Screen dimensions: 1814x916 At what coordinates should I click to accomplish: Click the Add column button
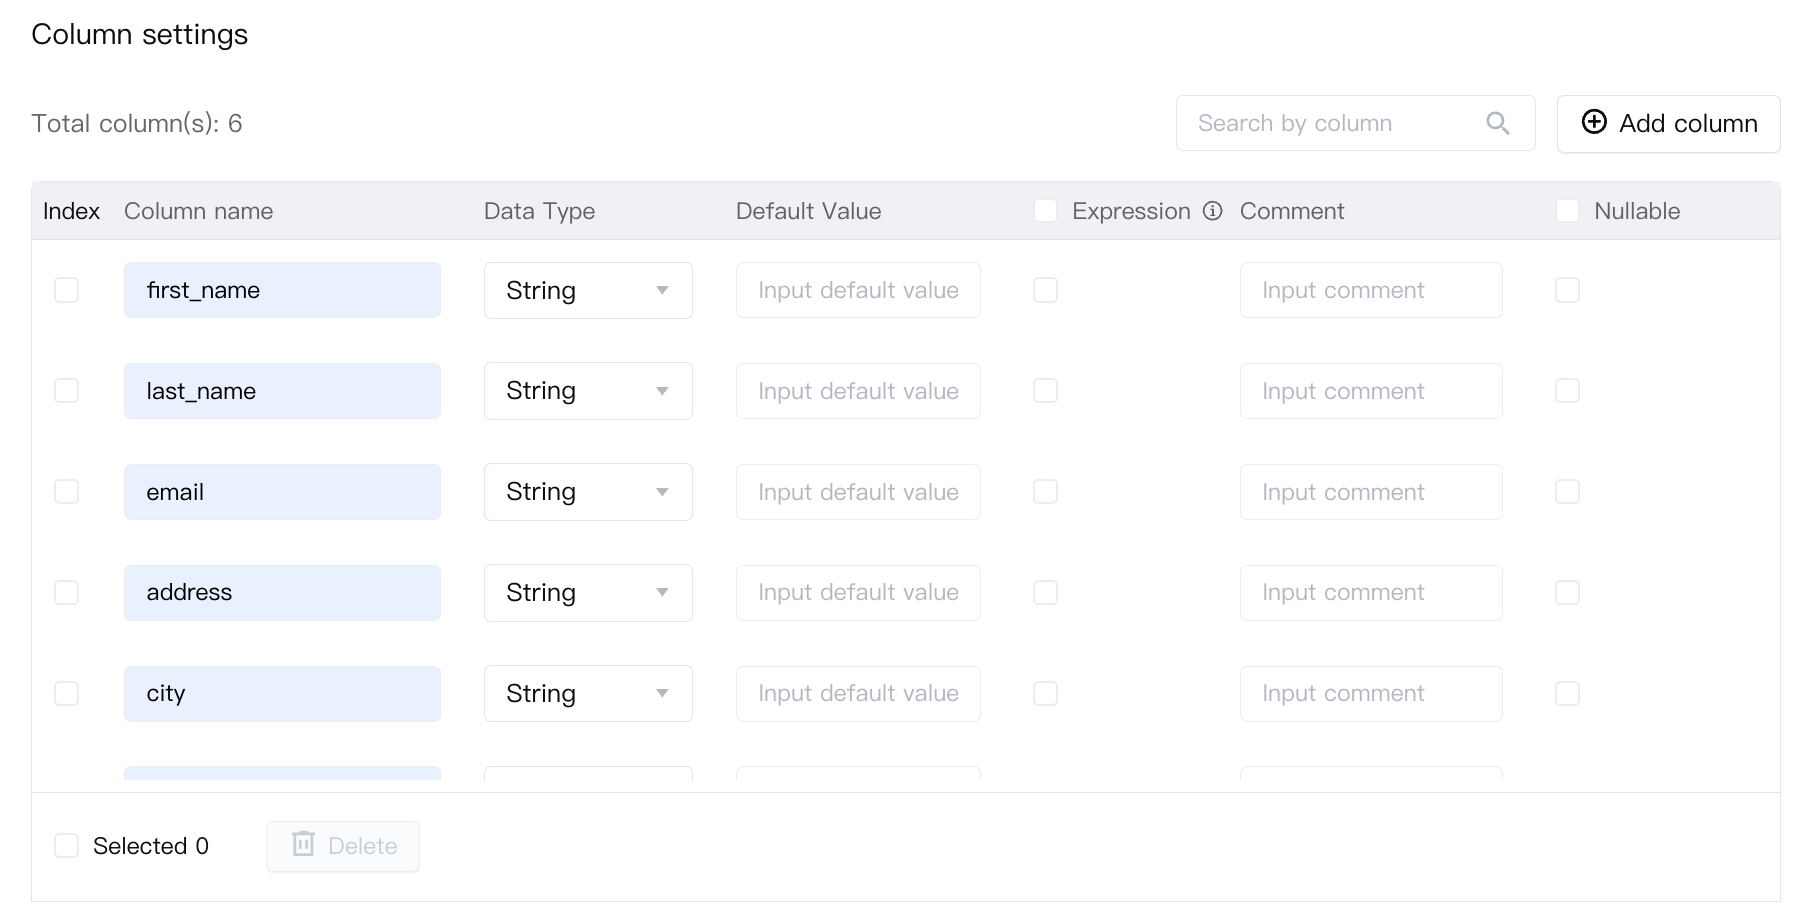click(1668, 124)
